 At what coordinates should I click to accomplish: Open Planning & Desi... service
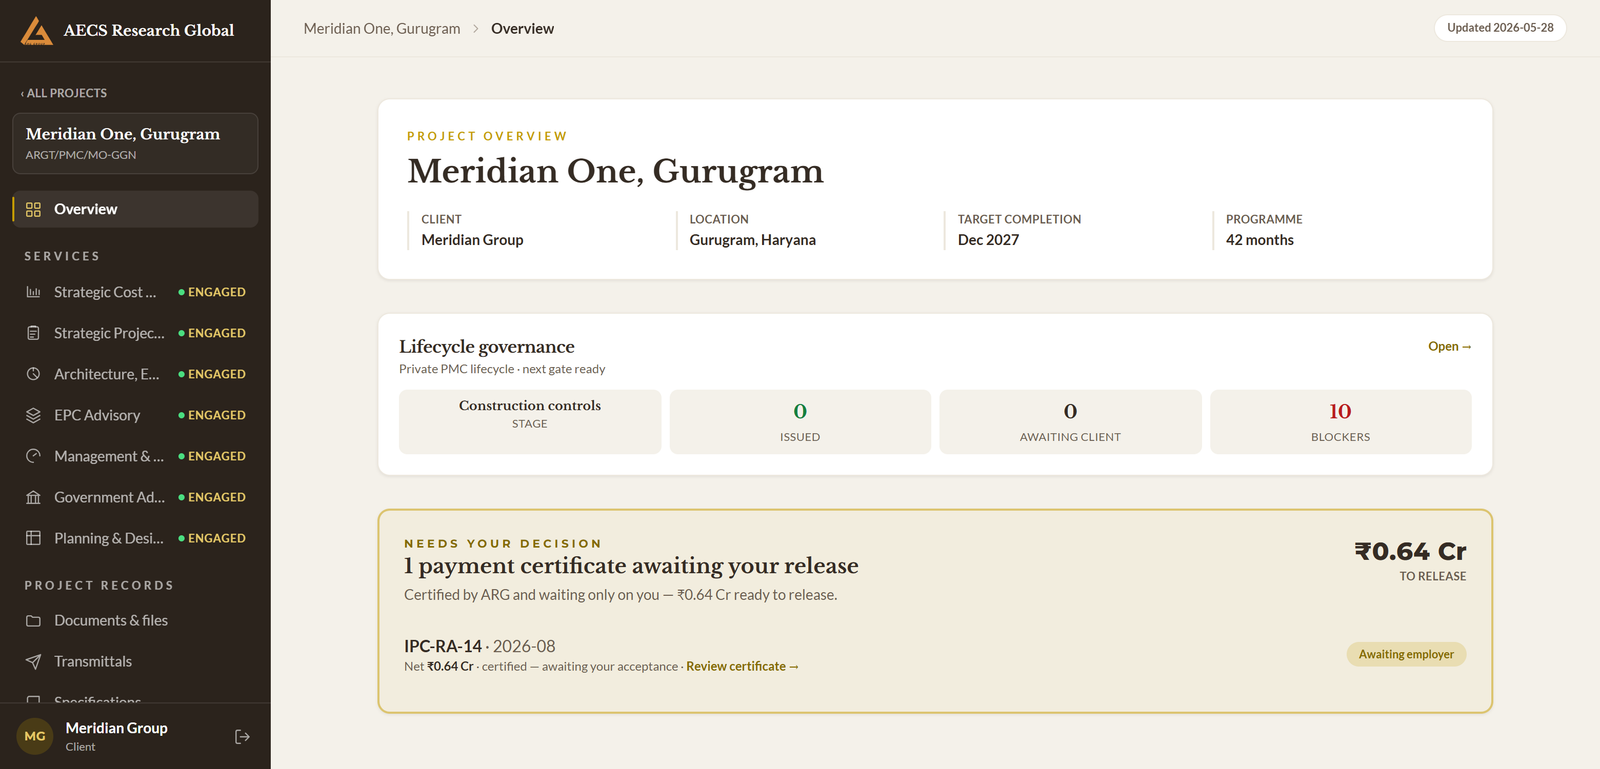[135, 538]
